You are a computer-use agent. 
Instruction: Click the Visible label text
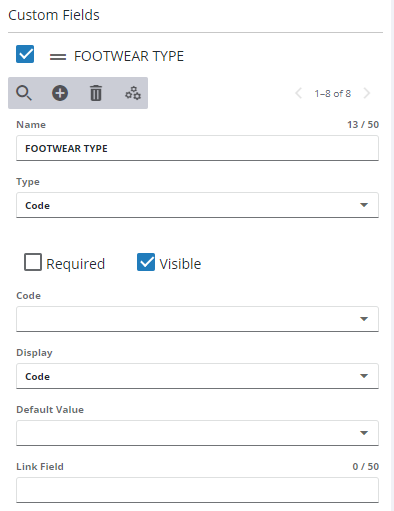tap(180, 264)
